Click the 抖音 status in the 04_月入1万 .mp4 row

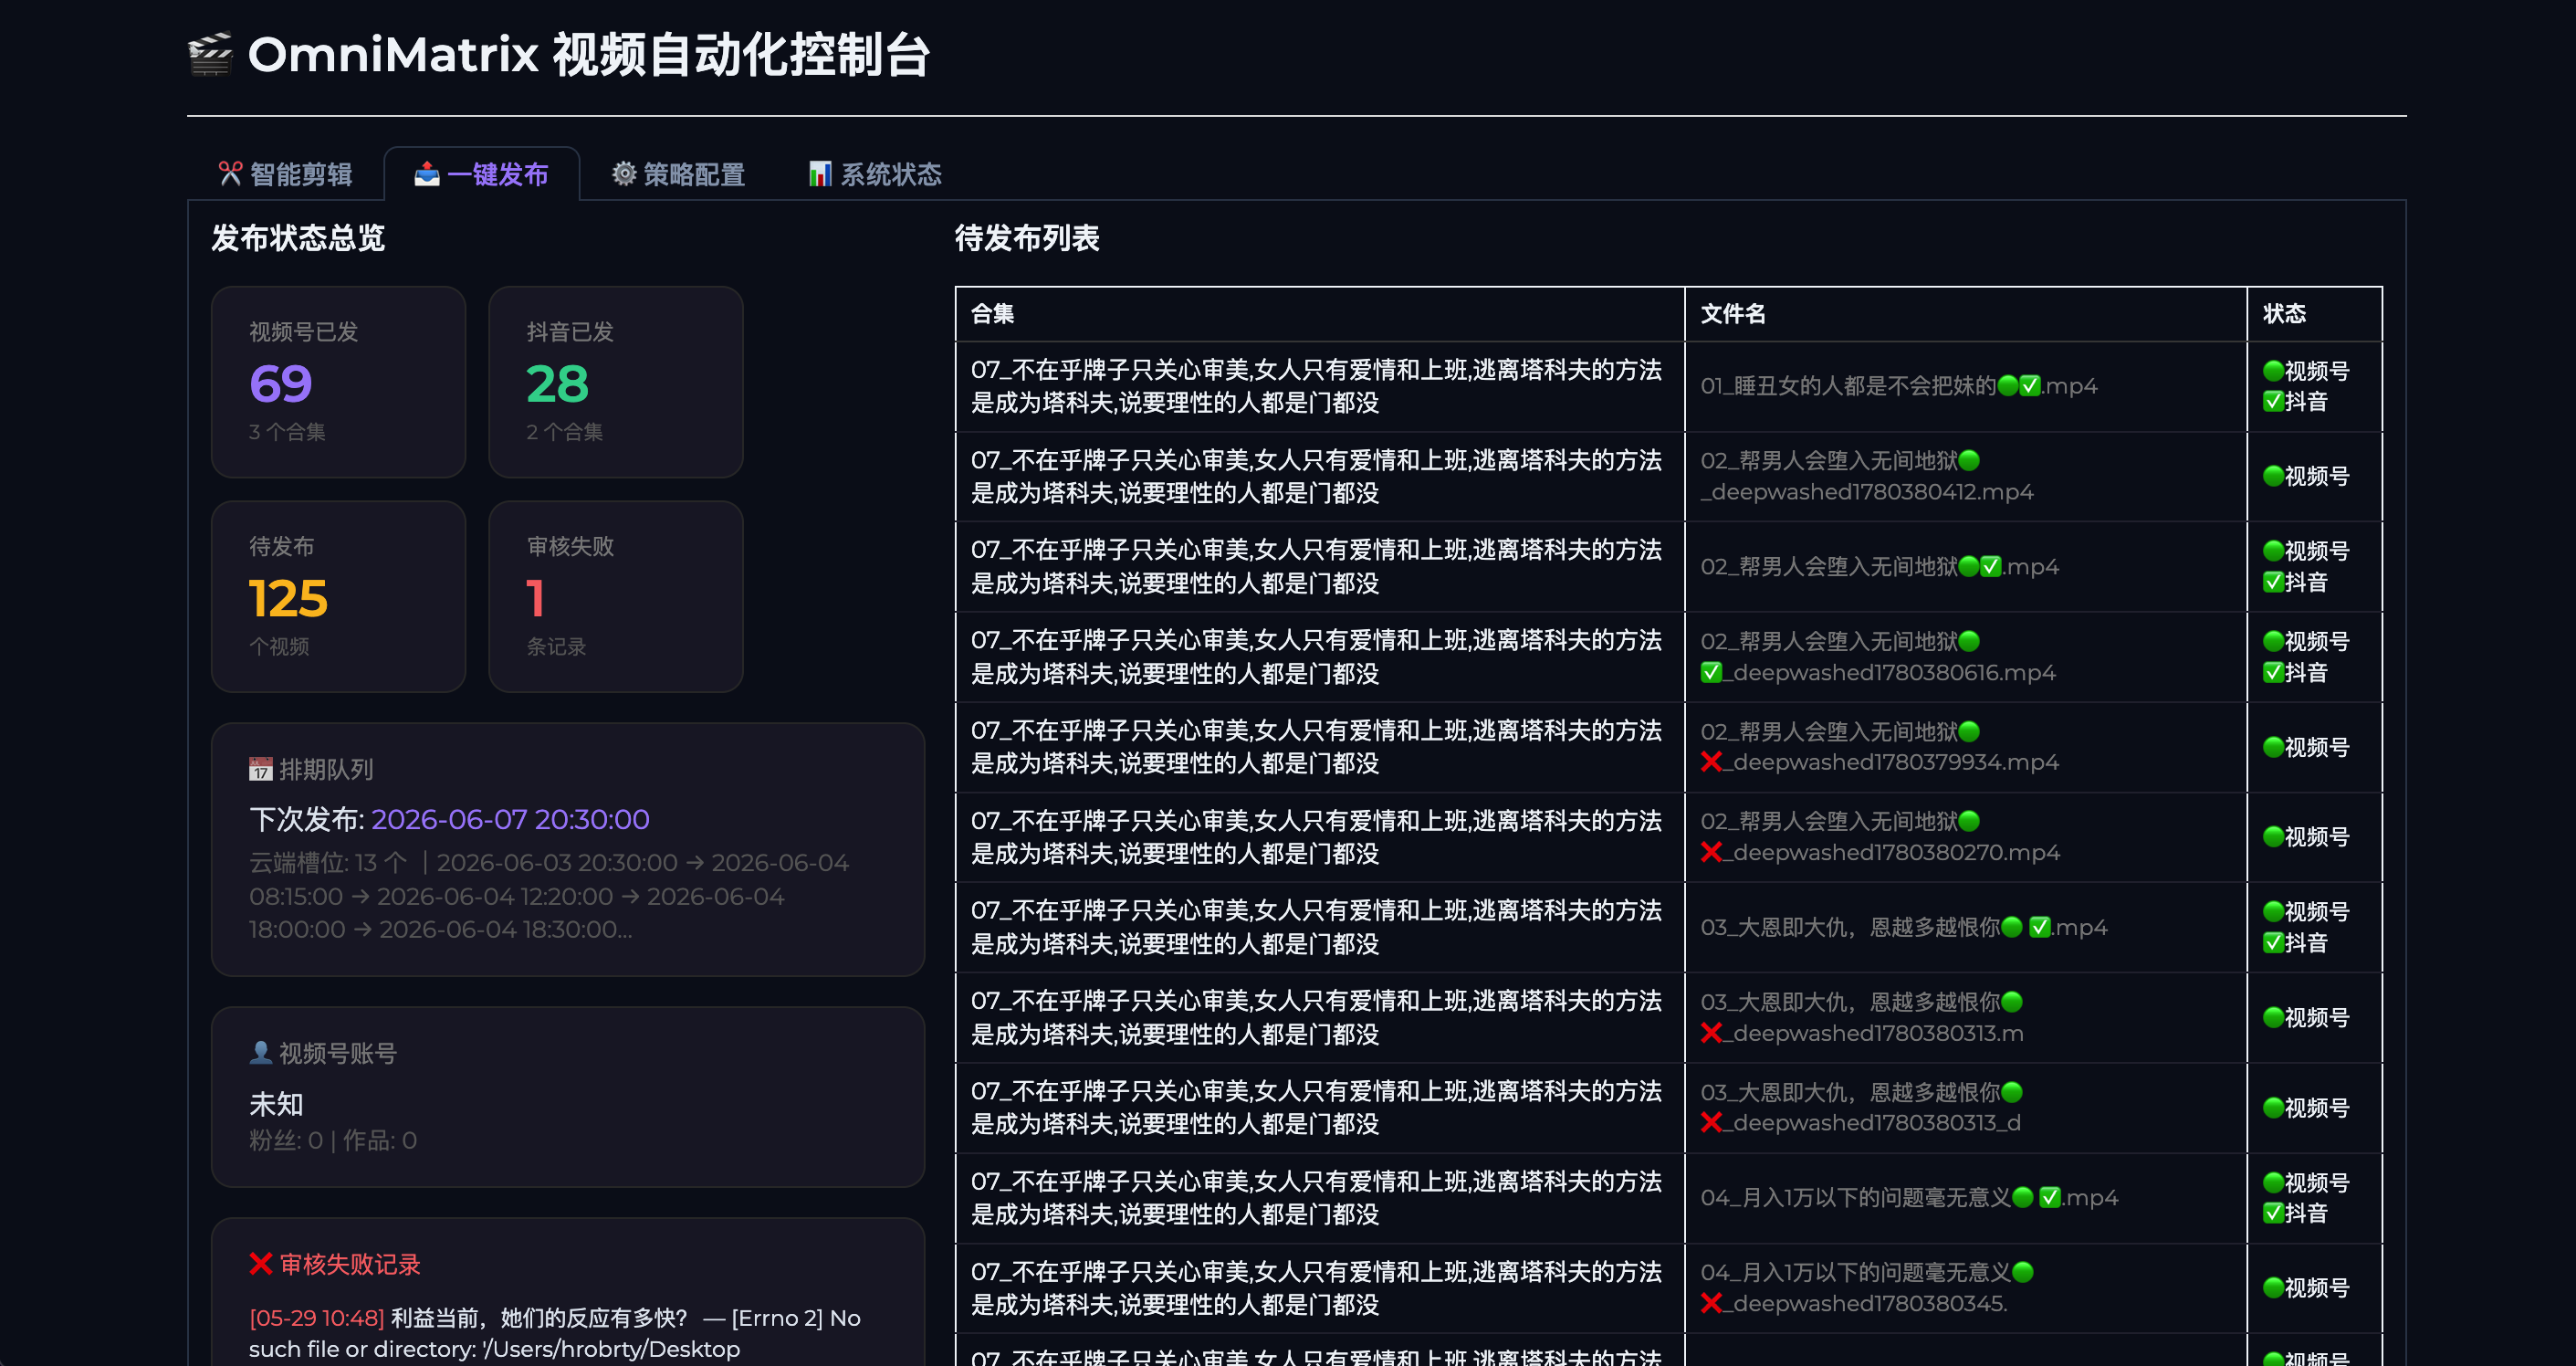pos(2295,1213)
